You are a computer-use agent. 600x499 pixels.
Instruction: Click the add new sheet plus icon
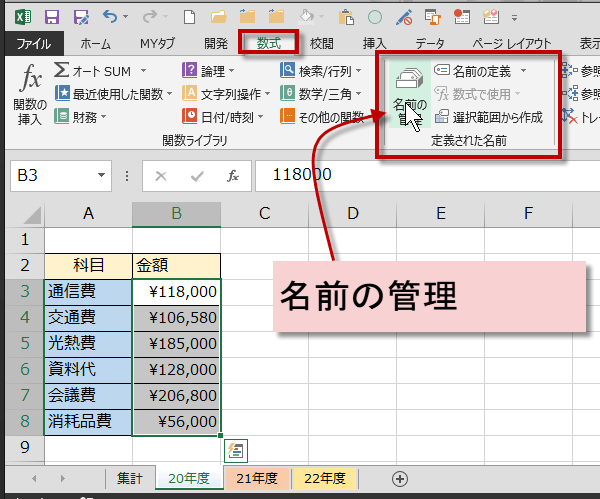click(399, 478)
